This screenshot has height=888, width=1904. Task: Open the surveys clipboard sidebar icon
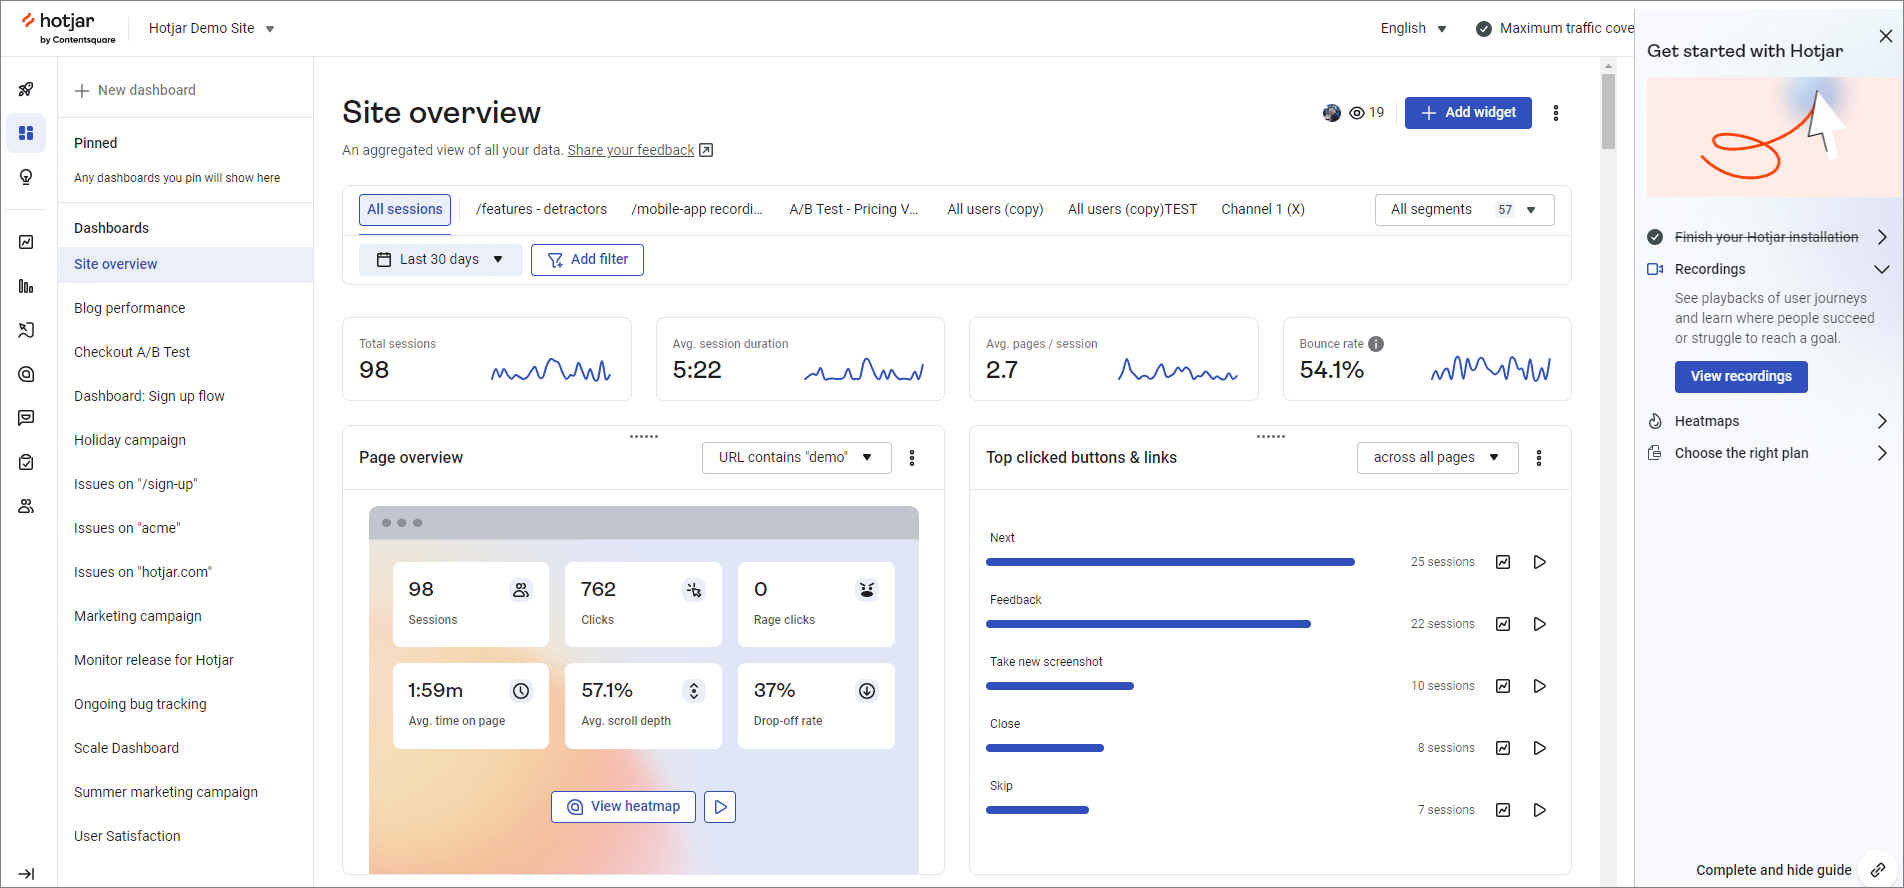[x=26, y=462]
